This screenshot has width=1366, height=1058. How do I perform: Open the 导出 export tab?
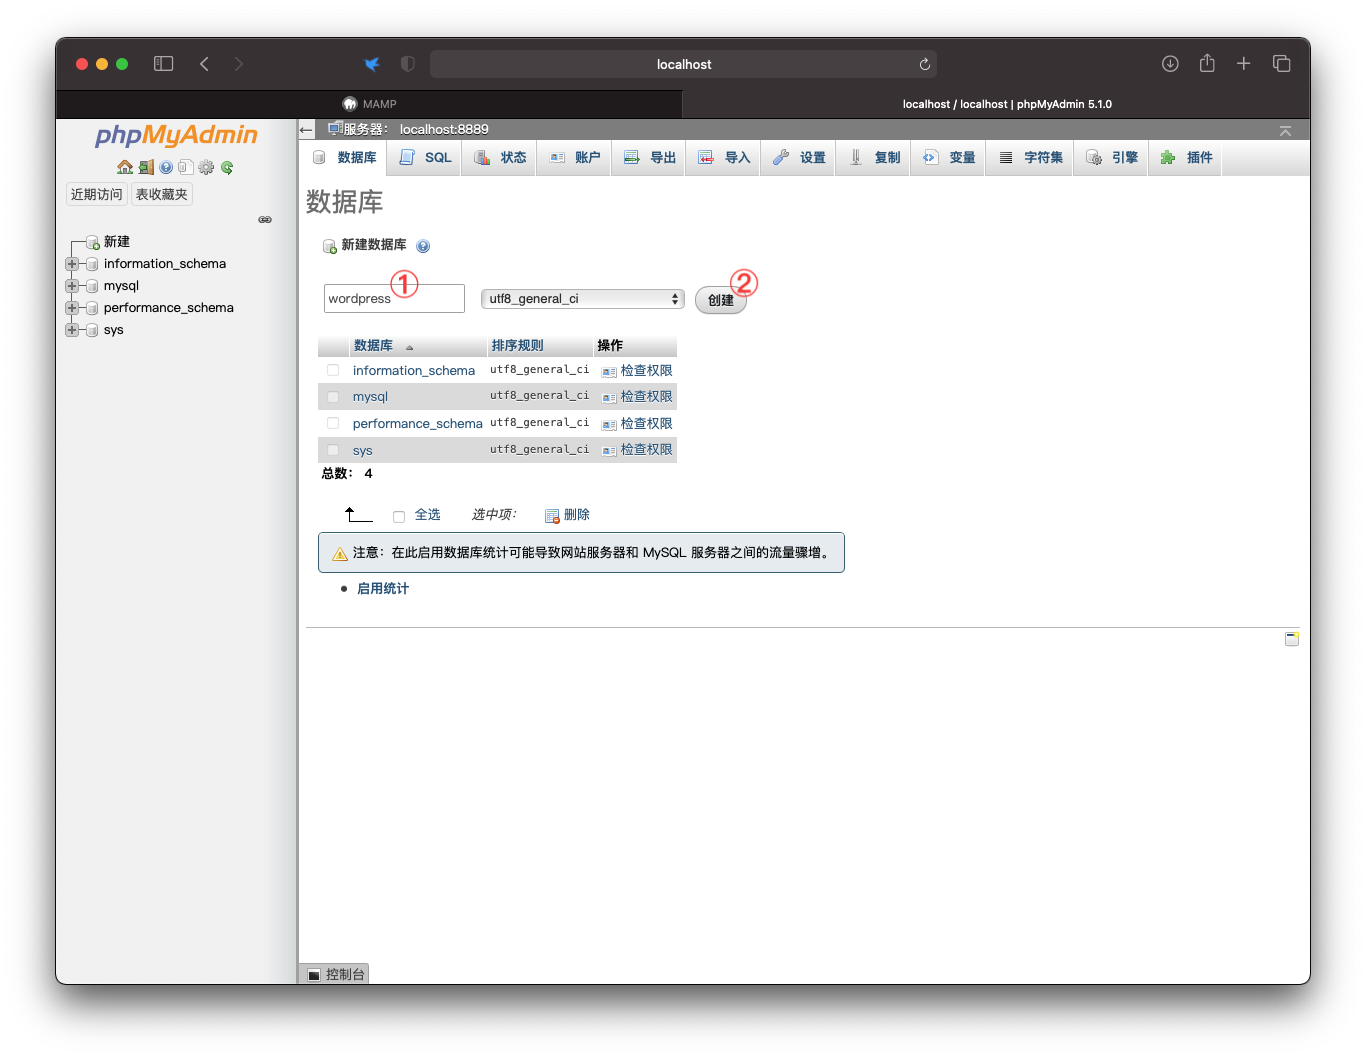pyautogui.click(x=650, y=158)
